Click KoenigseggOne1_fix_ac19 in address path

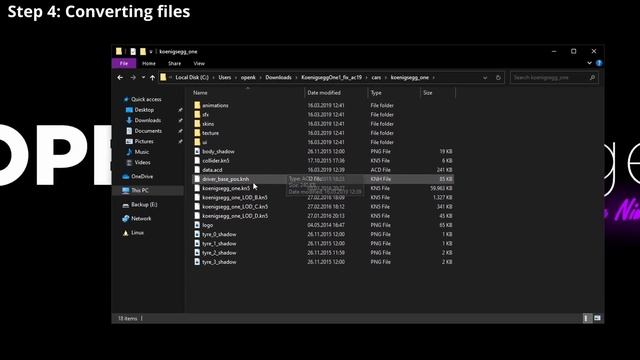tap(331, 78)
